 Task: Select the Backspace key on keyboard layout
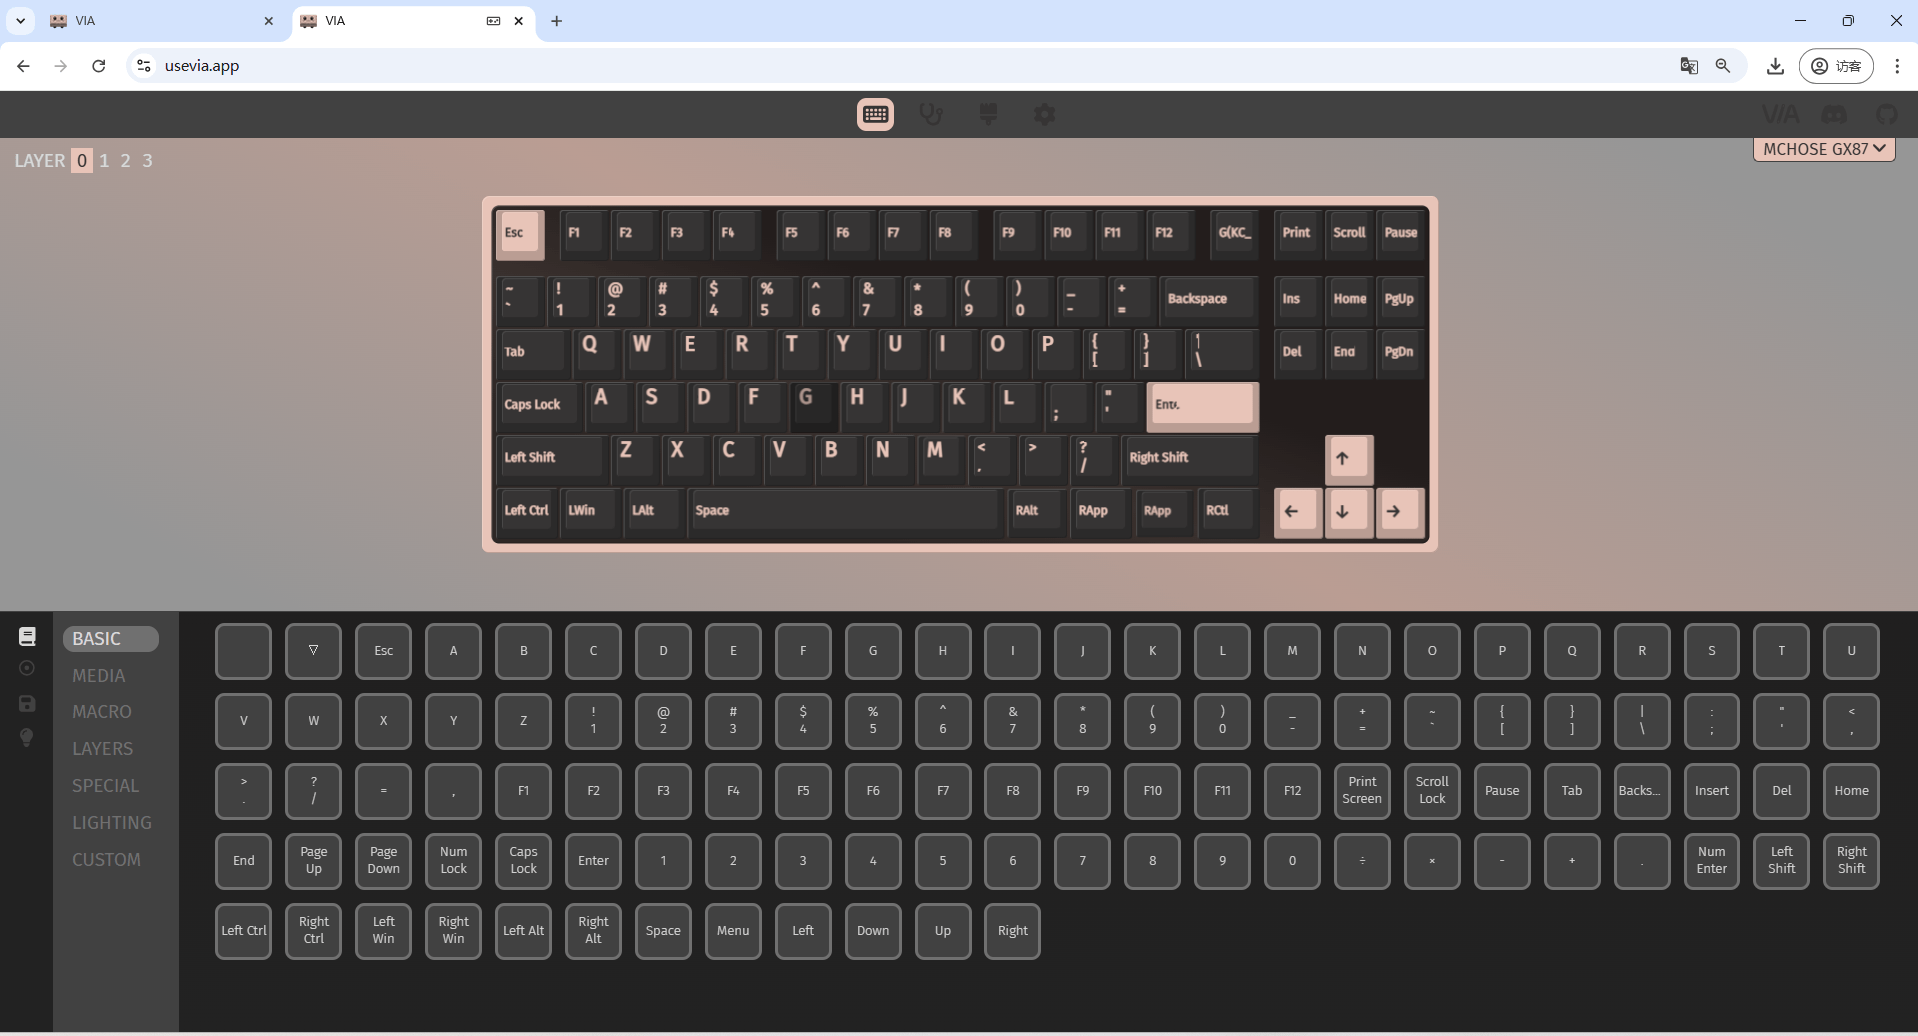1206,299
